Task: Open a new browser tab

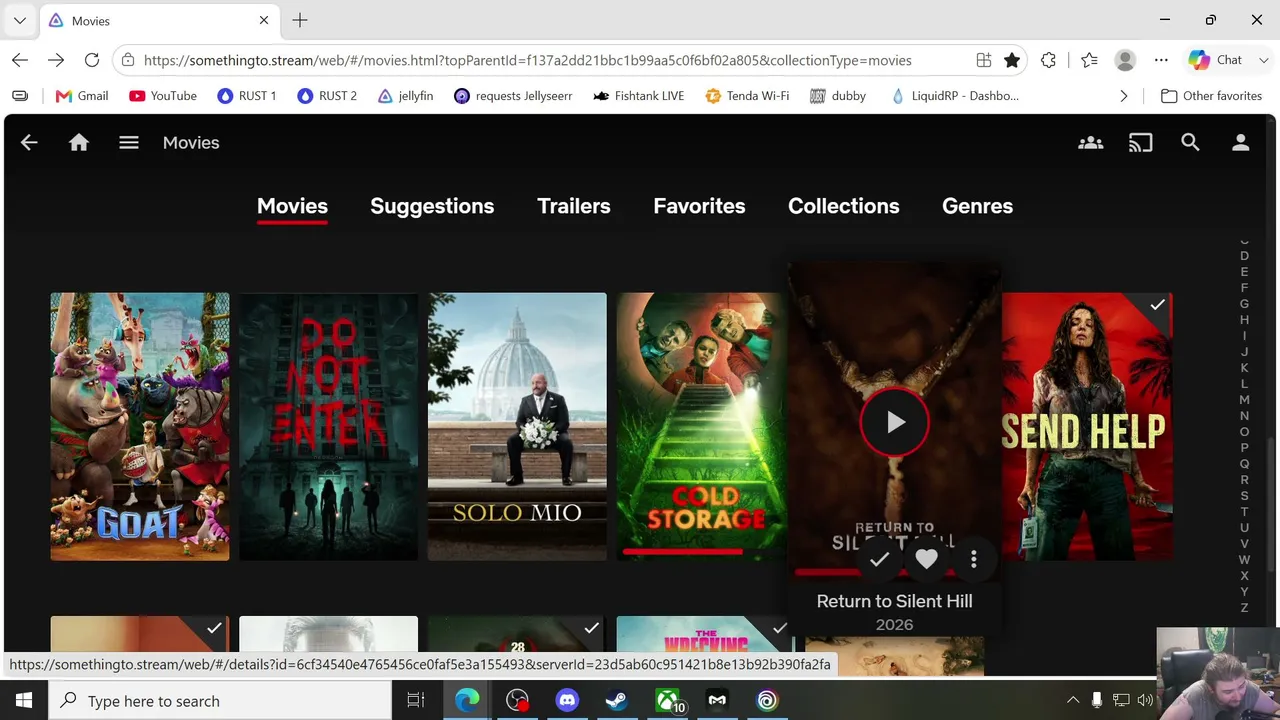Action: (300, 20)
